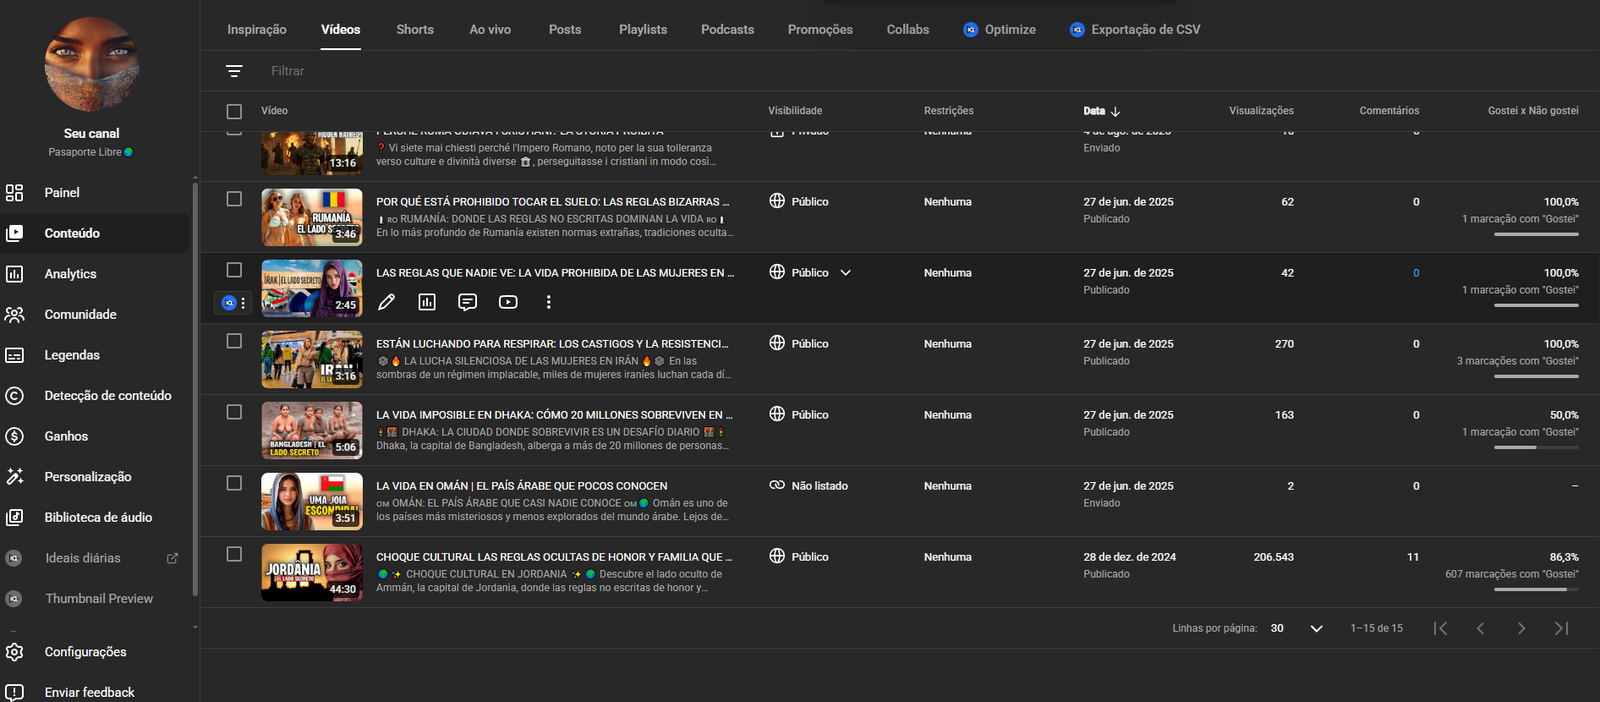This screenshot has height=702, width=1600.
Task: Click the pencil edit details icon
Action: click(x=387, y=302)
